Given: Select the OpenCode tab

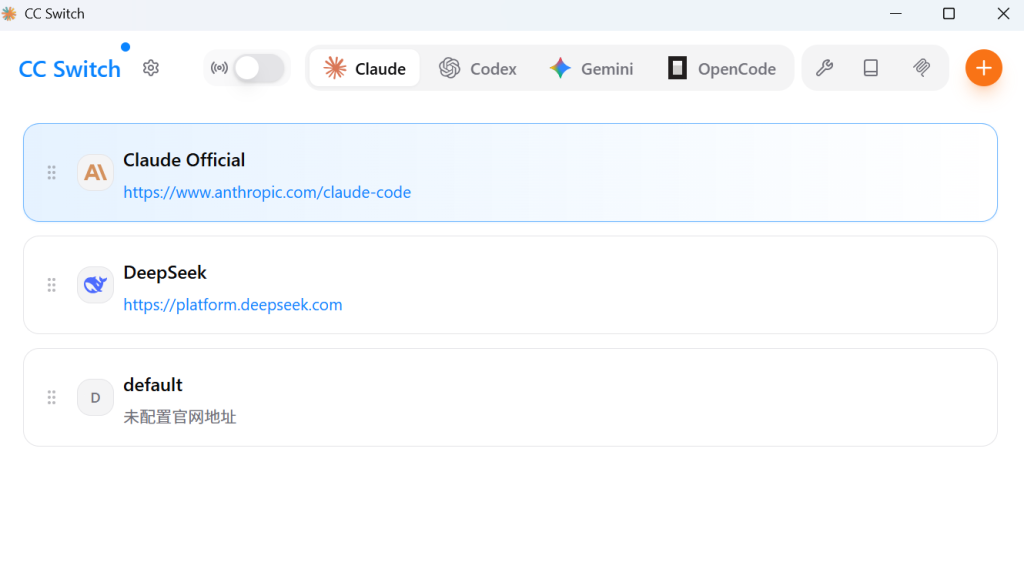Looking at the screenshot, I should [721, 68].
